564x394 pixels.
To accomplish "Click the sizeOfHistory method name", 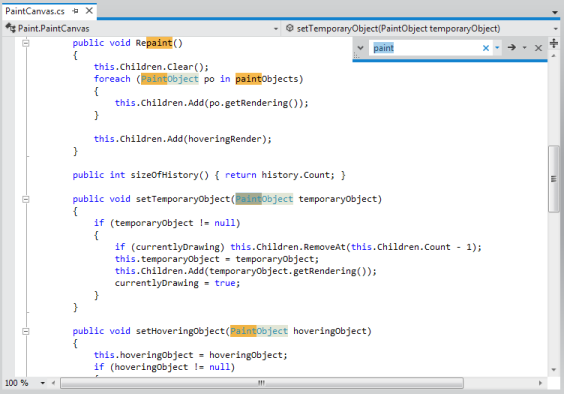I will tap(164, 175).
